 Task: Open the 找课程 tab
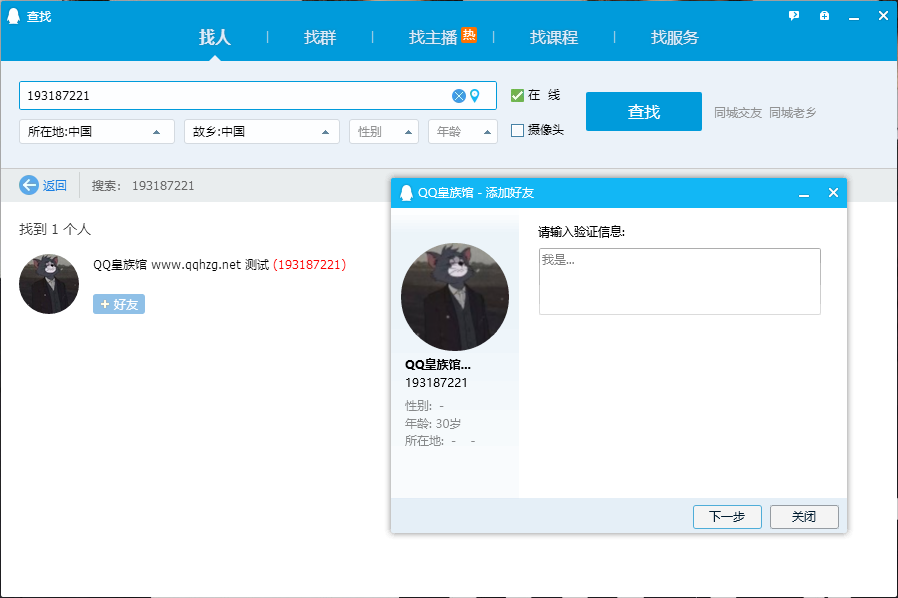click(554, 38)
